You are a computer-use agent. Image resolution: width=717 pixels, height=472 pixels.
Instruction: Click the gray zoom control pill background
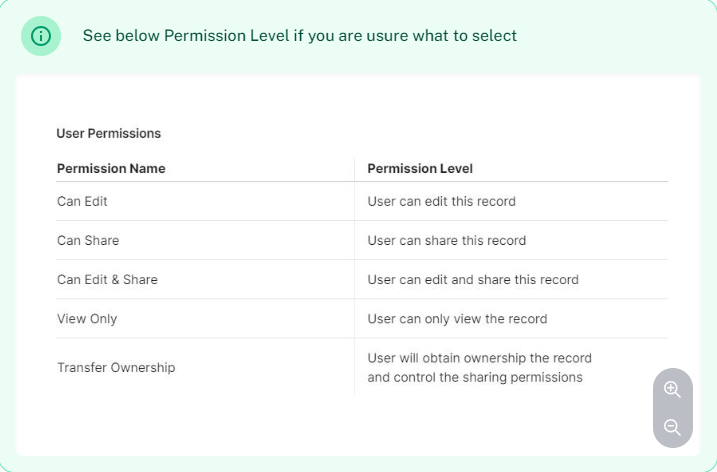coord(673,408)
